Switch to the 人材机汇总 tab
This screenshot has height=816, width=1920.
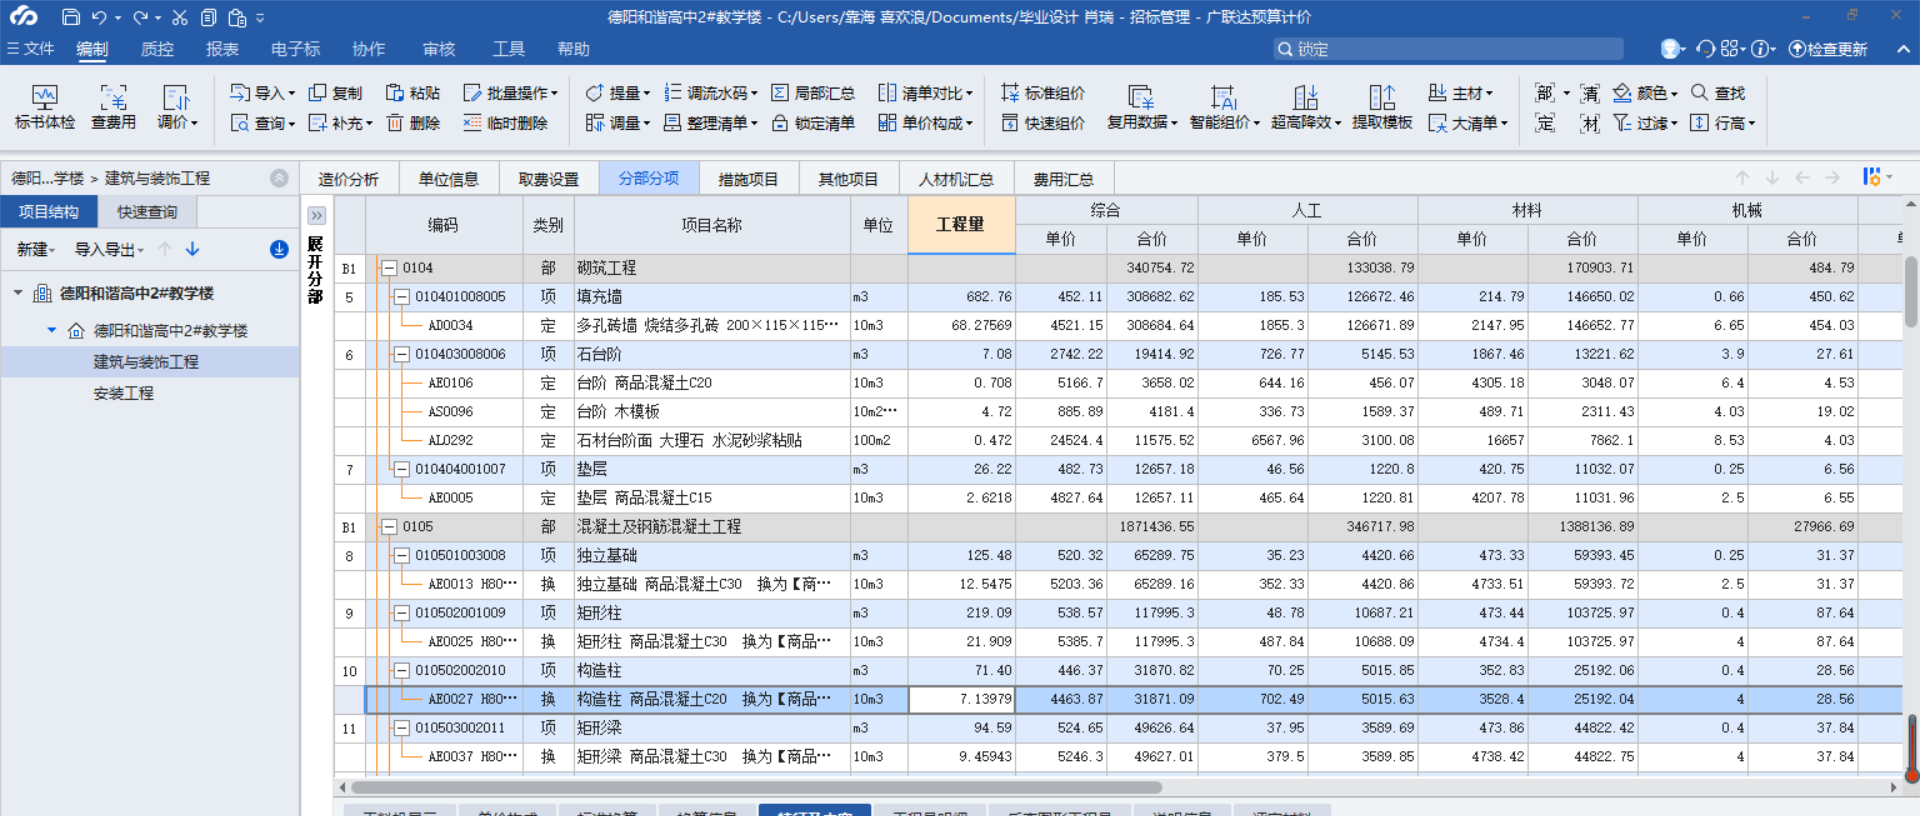[x=956, y=179]
